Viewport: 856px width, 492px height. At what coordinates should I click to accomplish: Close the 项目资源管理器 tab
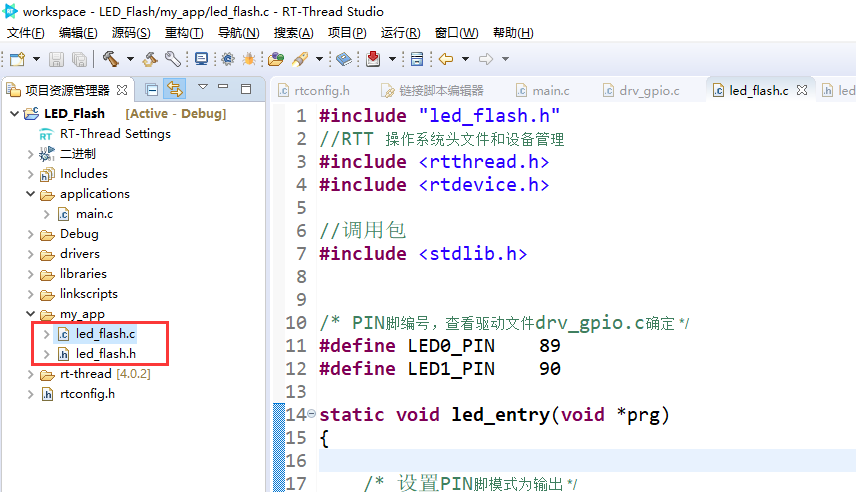pyautogui.click(x=122, y=90)
